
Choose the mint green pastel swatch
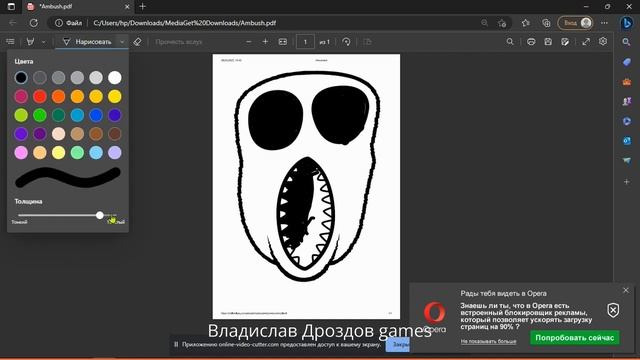pos(77,153)
